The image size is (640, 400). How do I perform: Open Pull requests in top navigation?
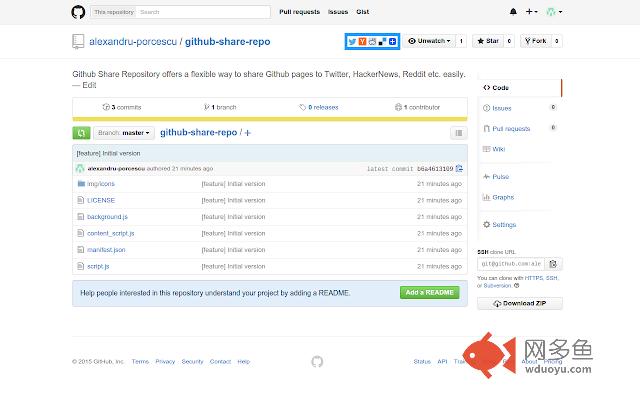click(x=300, y=12)
